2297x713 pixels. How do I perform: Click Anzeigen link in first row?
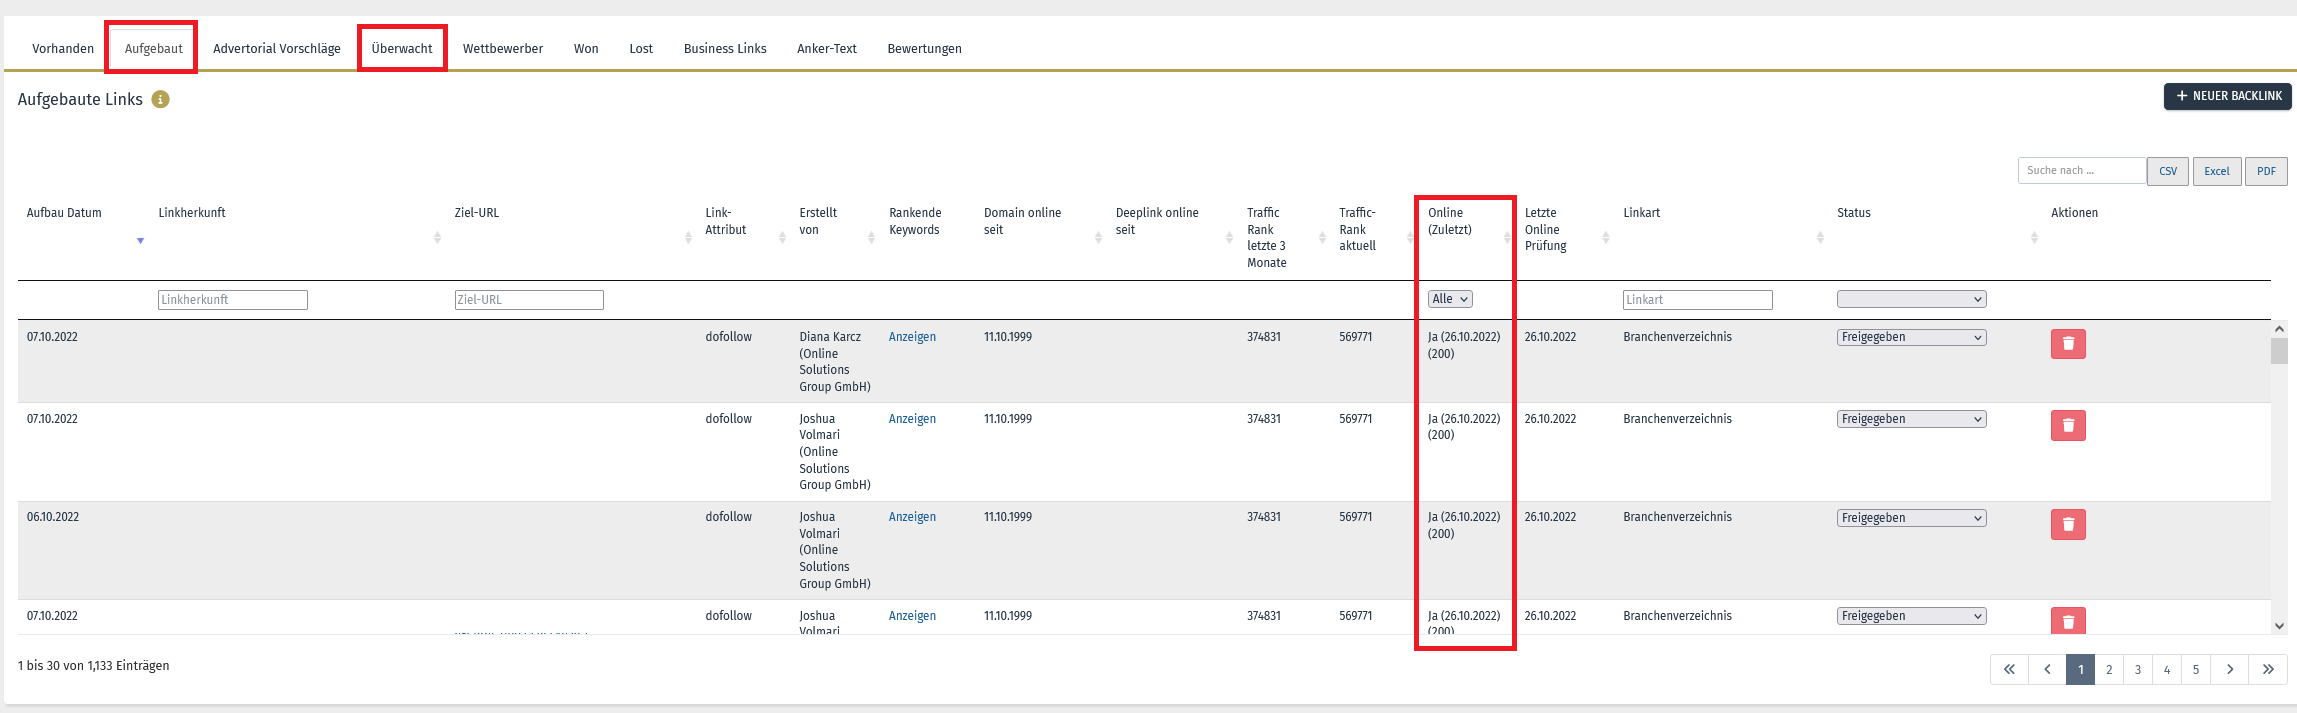(x=912, y=337)
